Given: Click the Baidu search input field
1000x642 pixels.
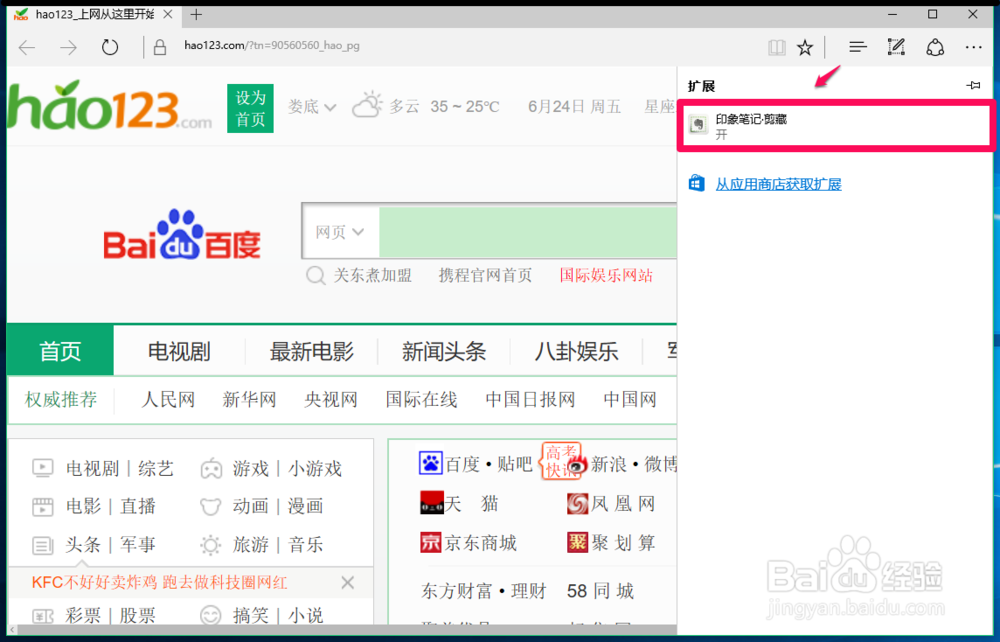Looking at the screenshot, I should (x=527, y=231).
